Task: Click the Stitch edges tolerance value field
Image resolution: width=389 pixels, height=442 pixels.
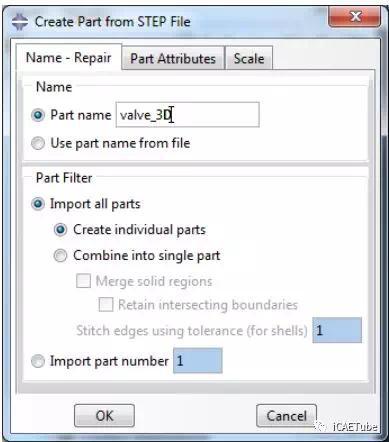Action: pos(337,330)
